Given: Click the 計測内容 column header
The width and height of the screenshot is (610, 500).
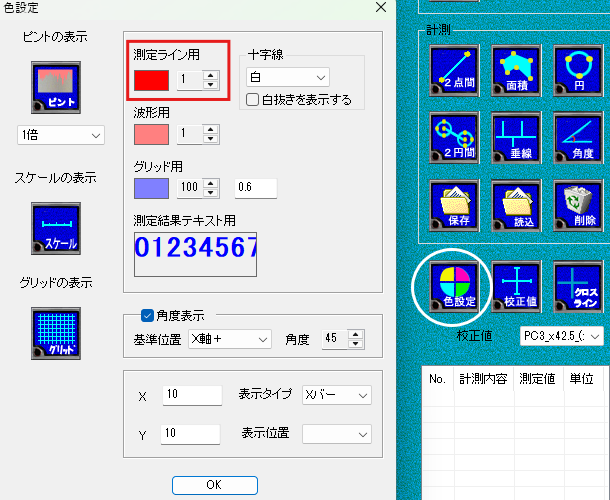Looking at the screenshot, I should coord(484,379).
